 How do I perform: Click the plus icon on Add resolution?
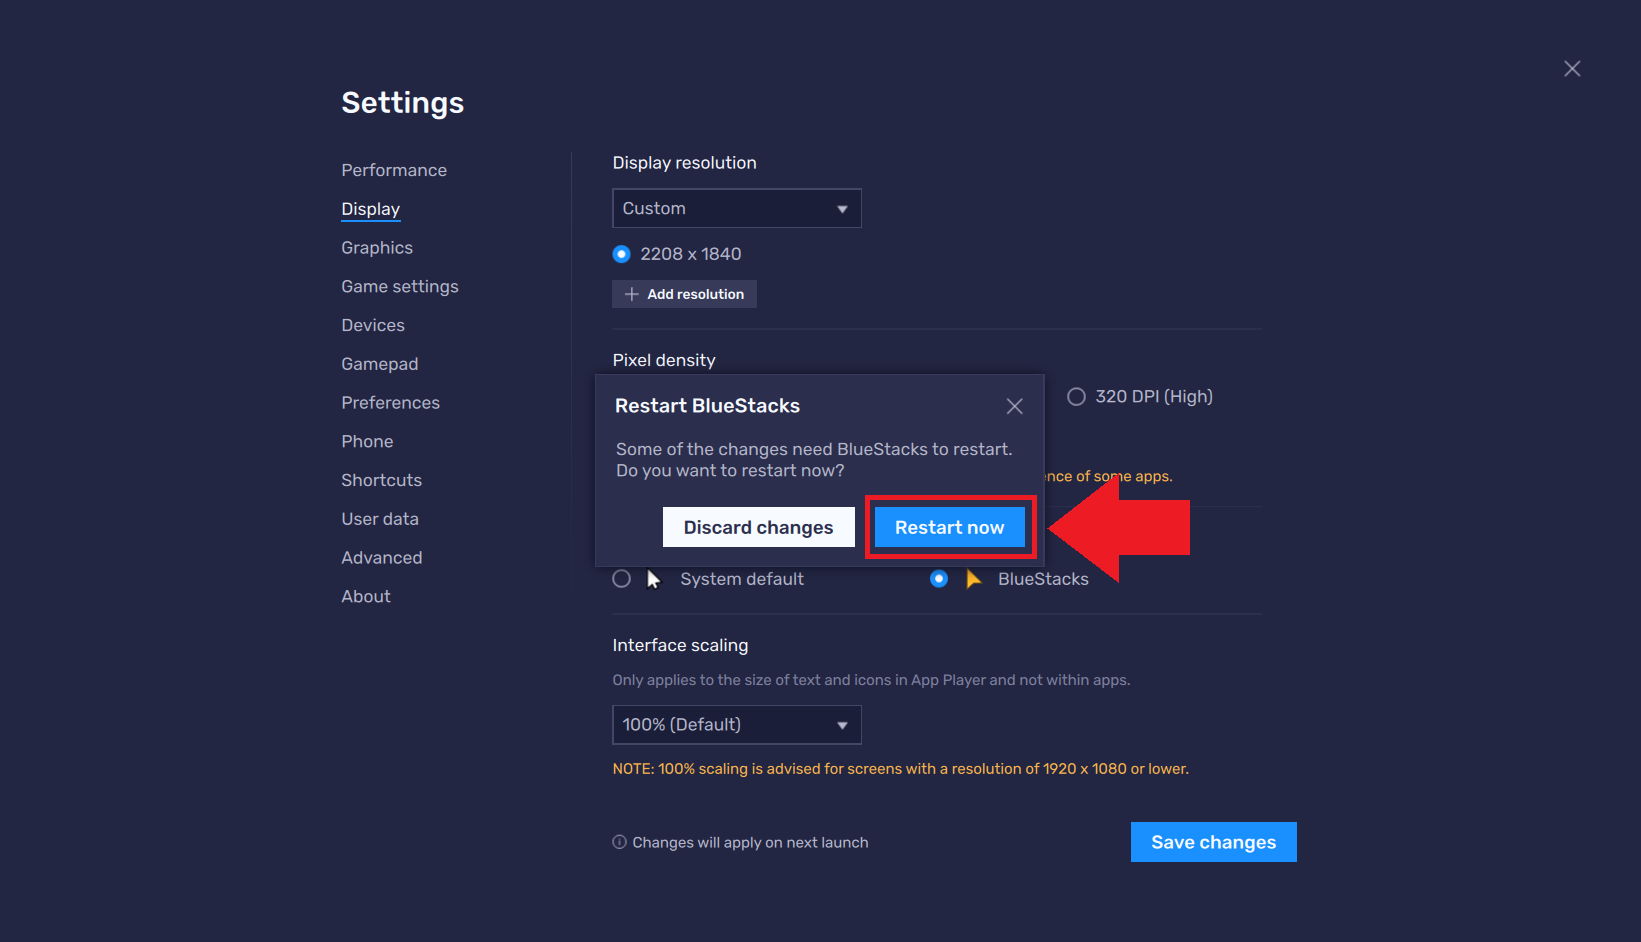[631, 293]
